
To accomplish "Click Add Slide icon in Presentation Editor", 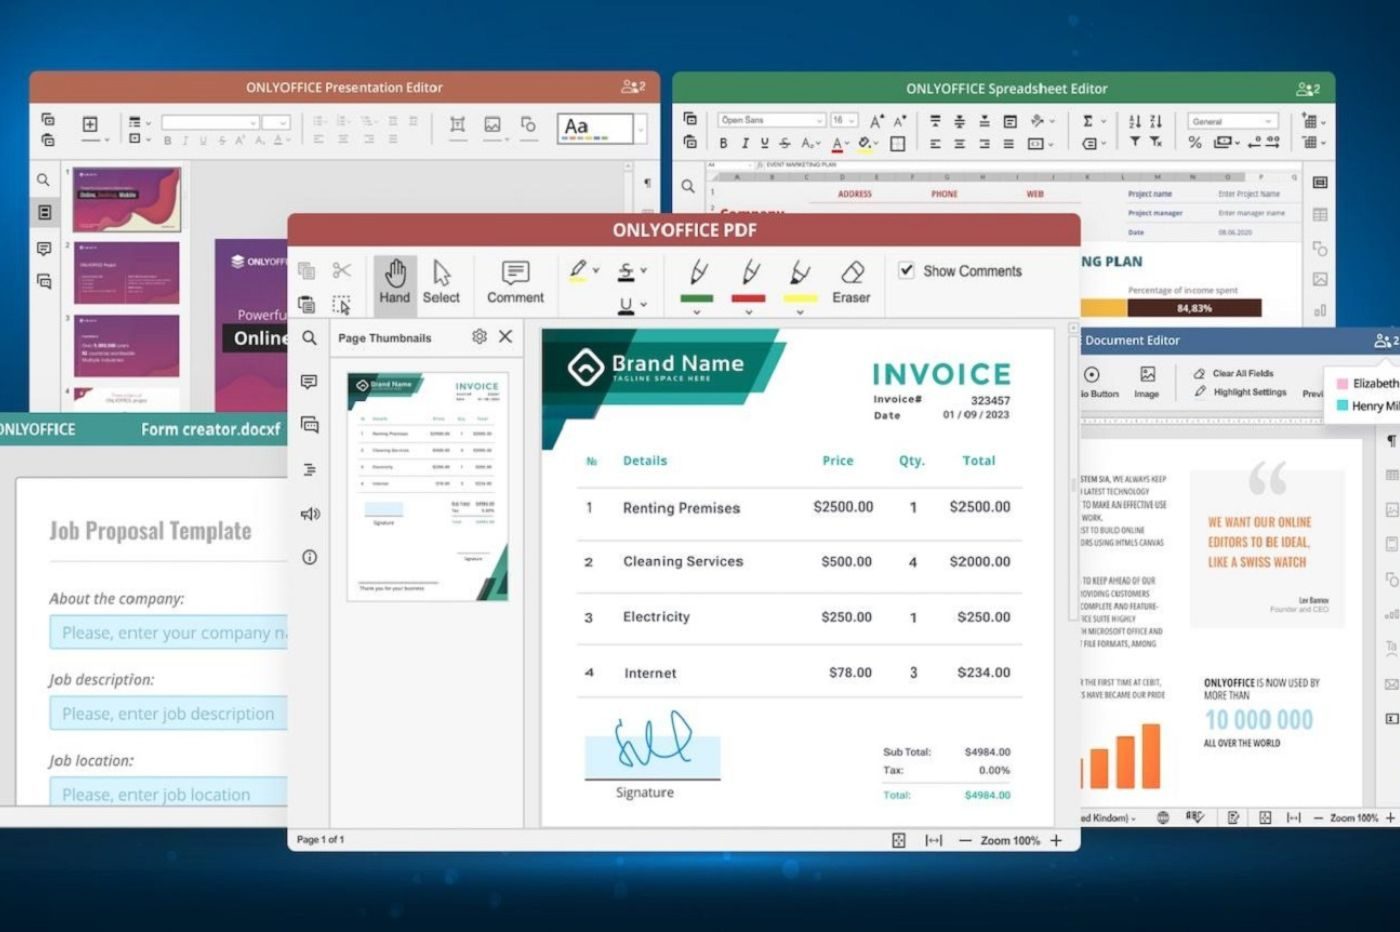I will pos(90,124).
